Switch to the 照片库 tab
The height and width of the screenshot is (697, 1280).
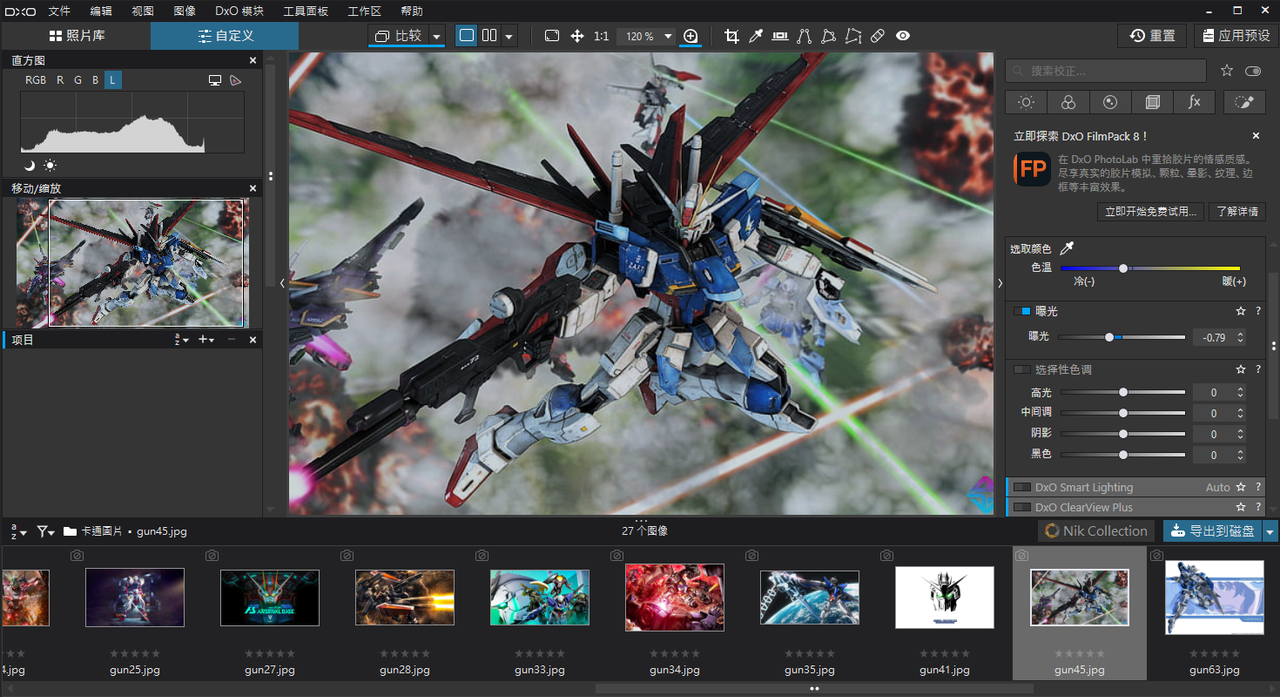[76, 36]
